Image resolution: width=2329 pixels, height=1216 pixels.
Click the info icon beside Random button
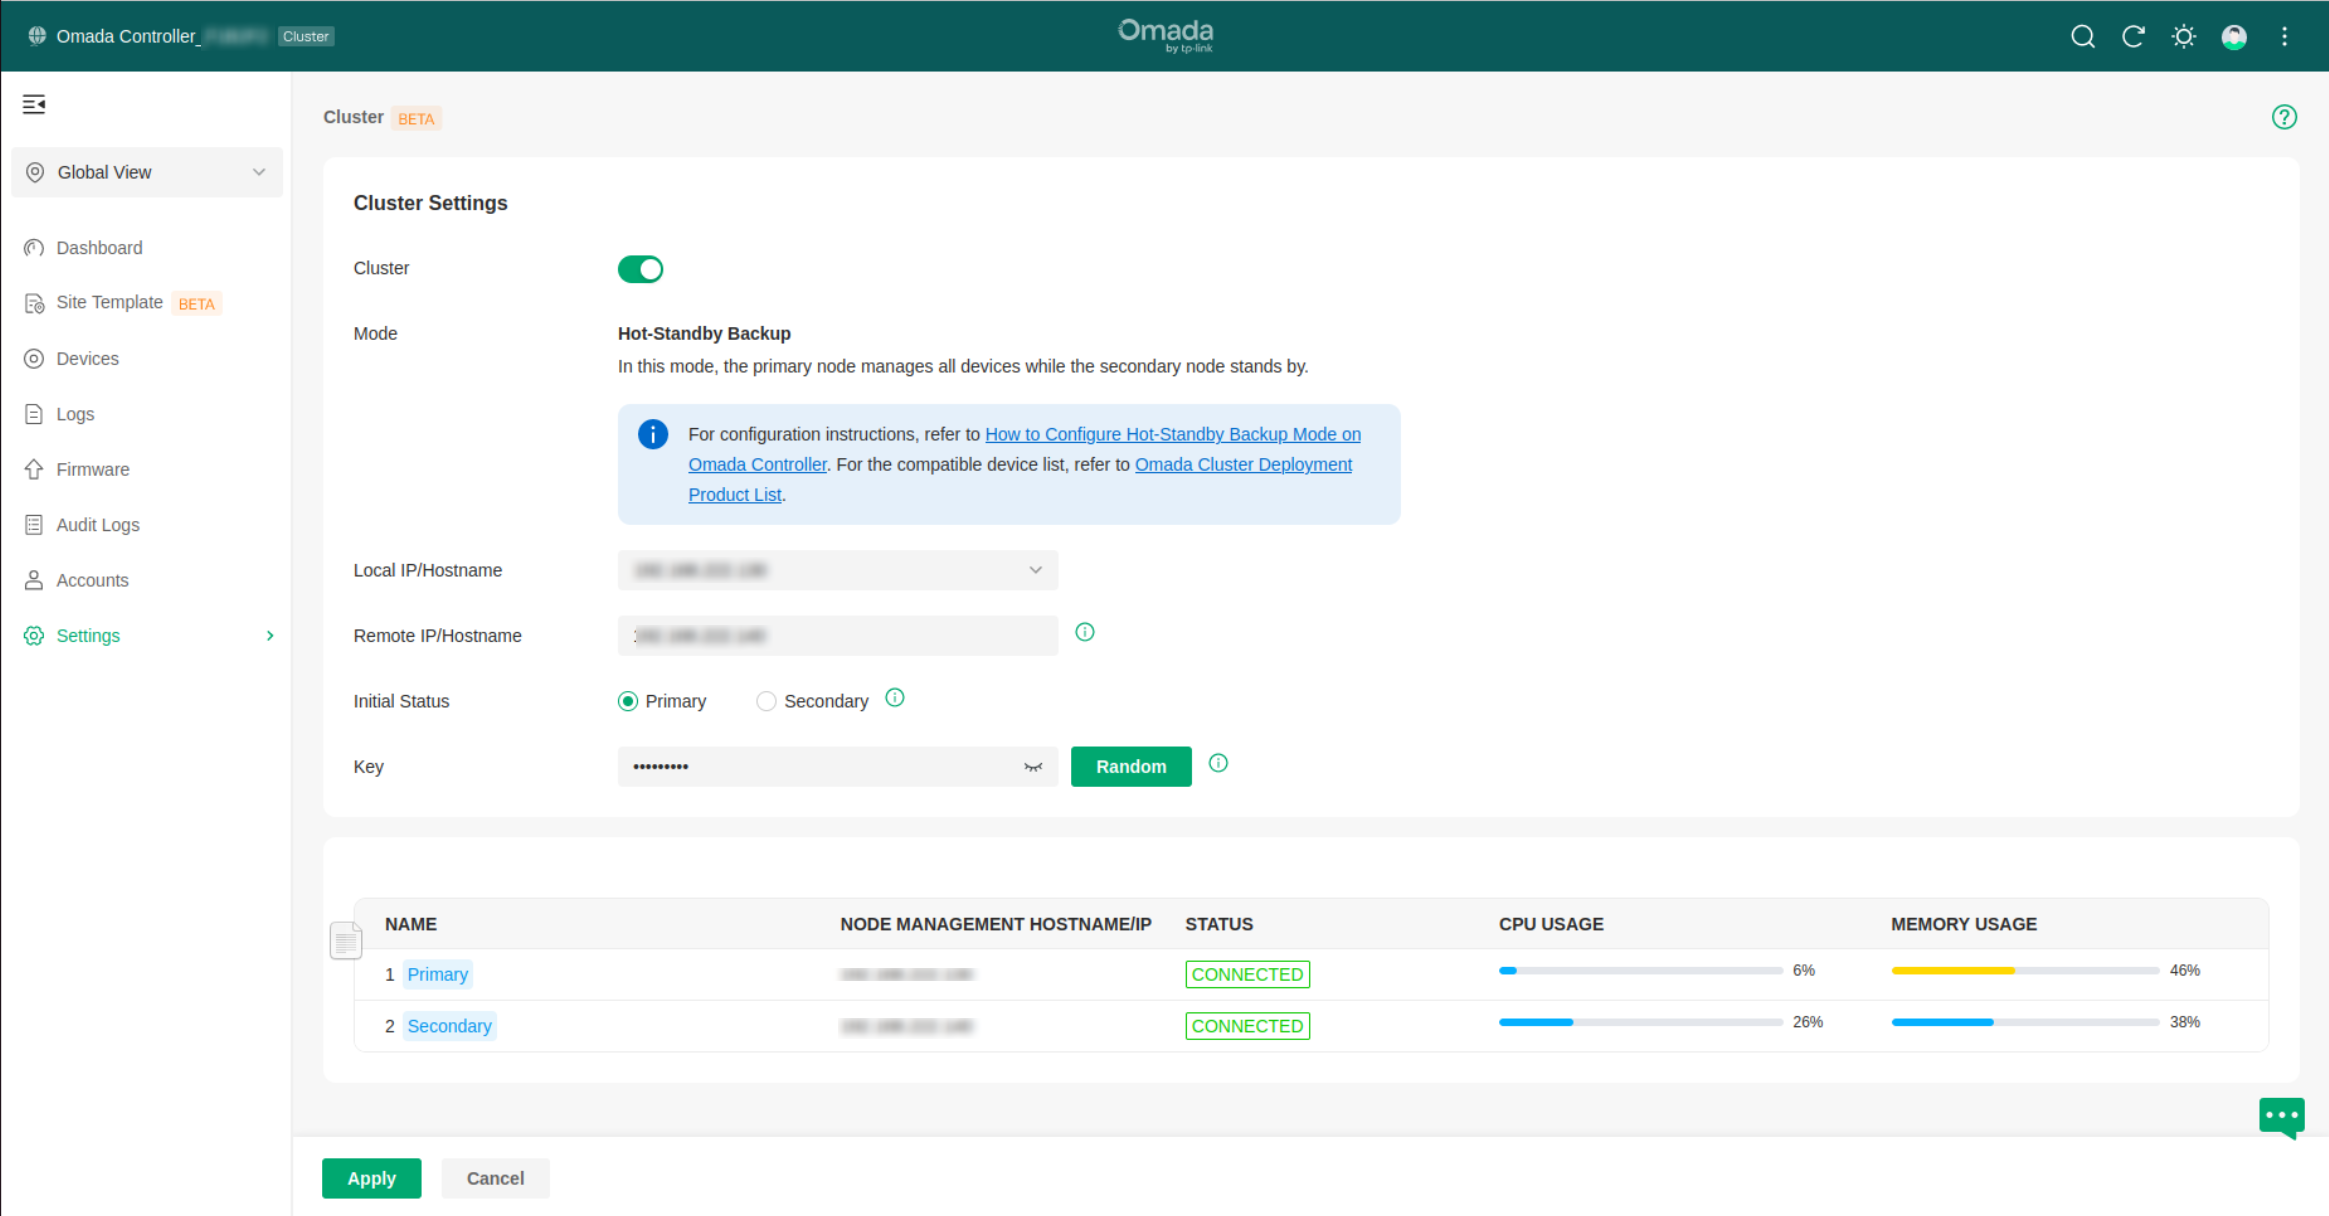pyautogui.click(x=1218, y=763)
